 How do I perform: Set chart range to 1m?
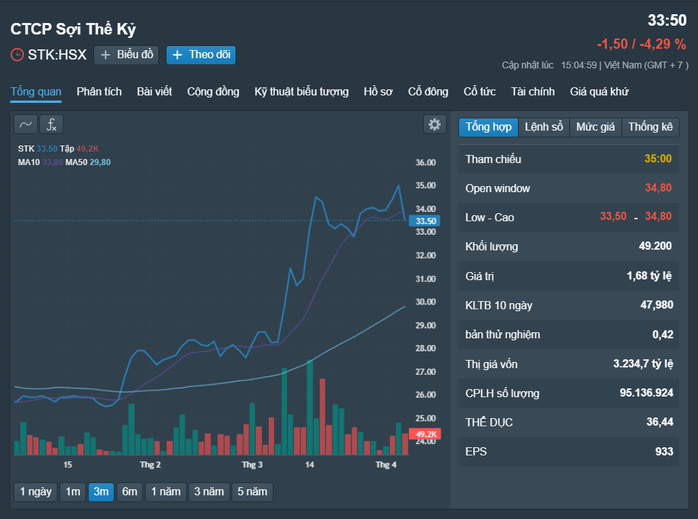coord(73,492)
